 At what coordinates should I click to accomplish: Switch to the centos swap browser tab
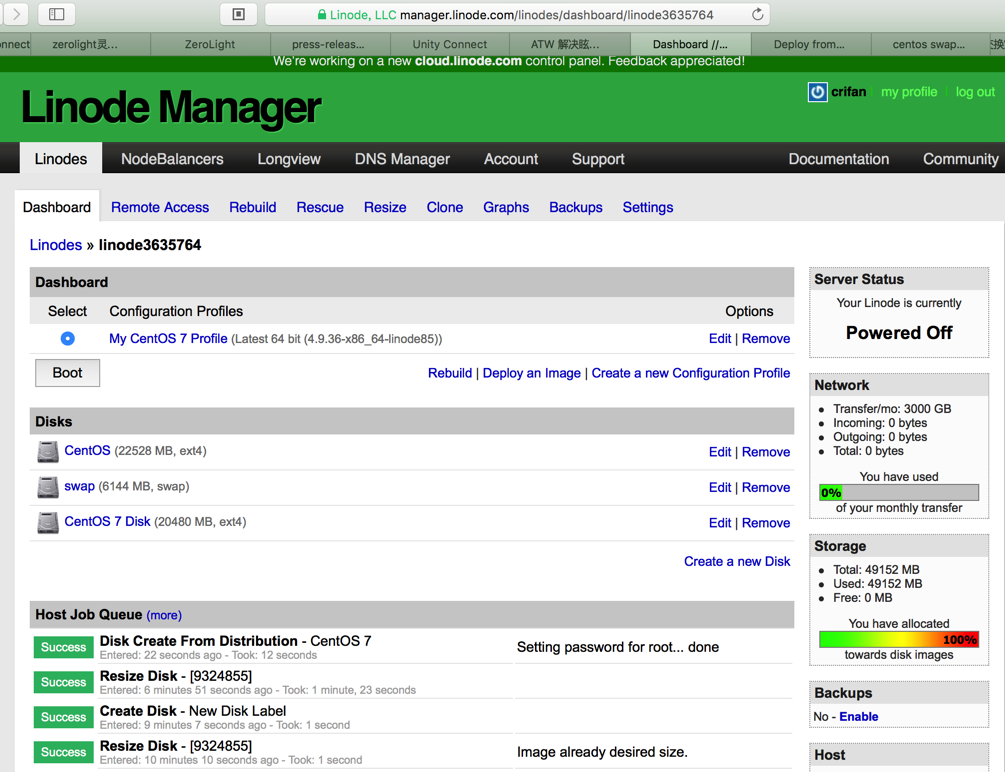point(928,44)
